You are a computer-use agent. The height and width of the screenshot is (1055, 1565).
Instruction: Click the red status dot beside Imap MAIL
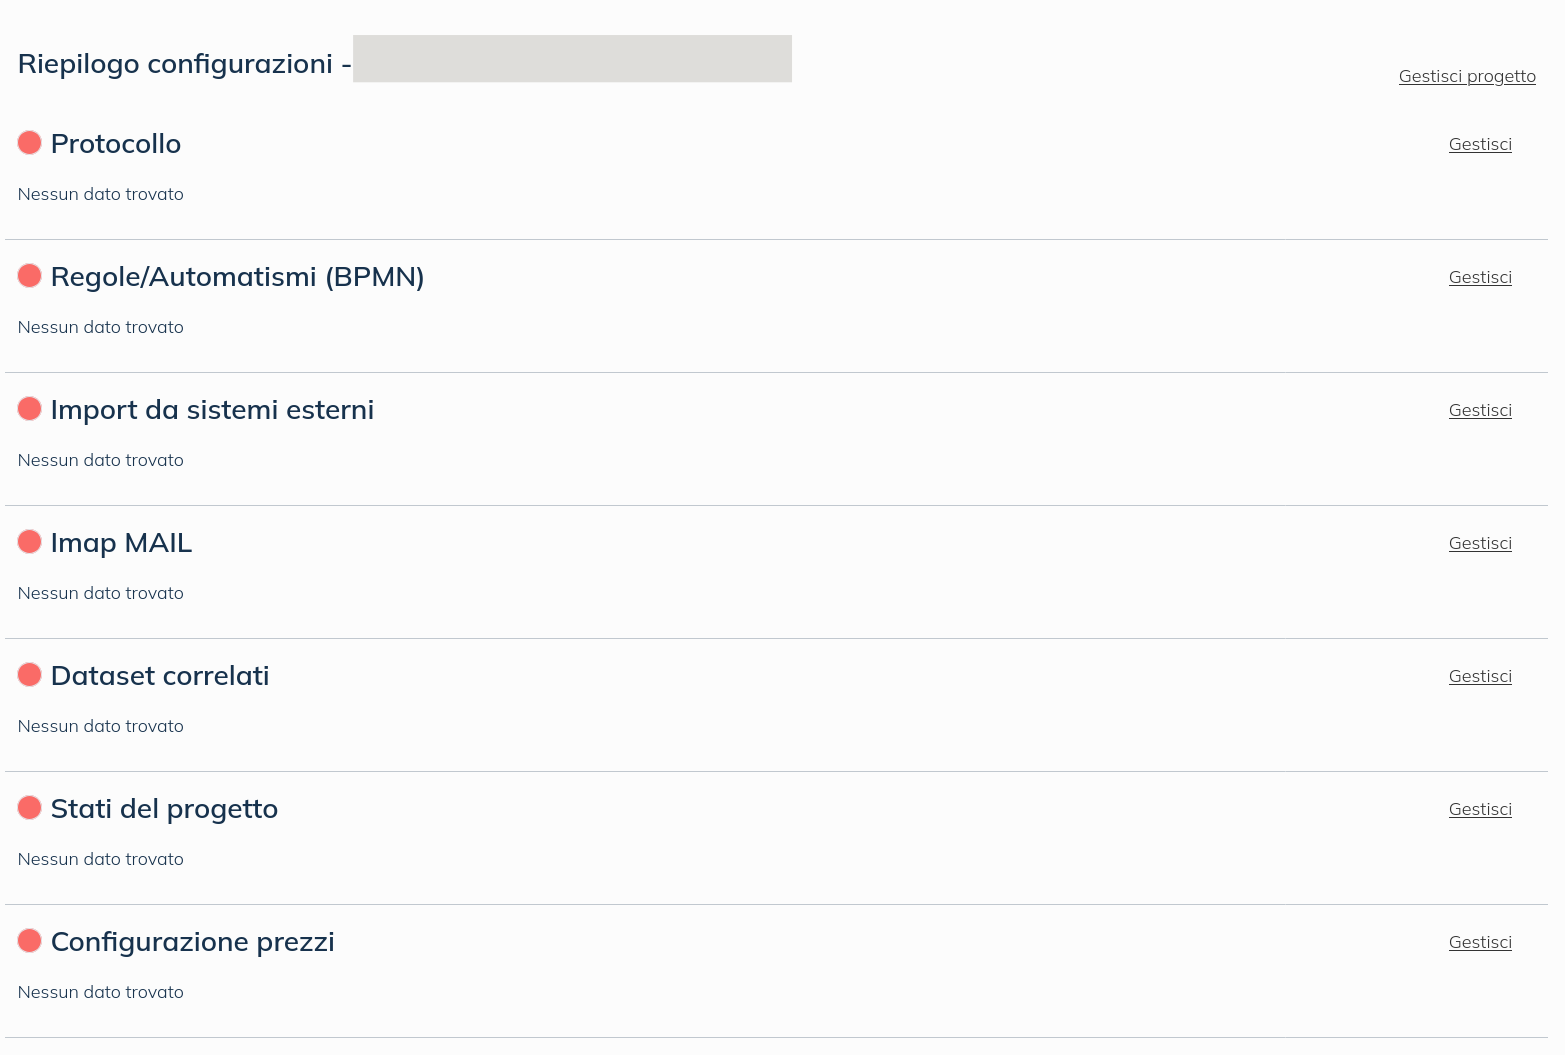(30, 542)
